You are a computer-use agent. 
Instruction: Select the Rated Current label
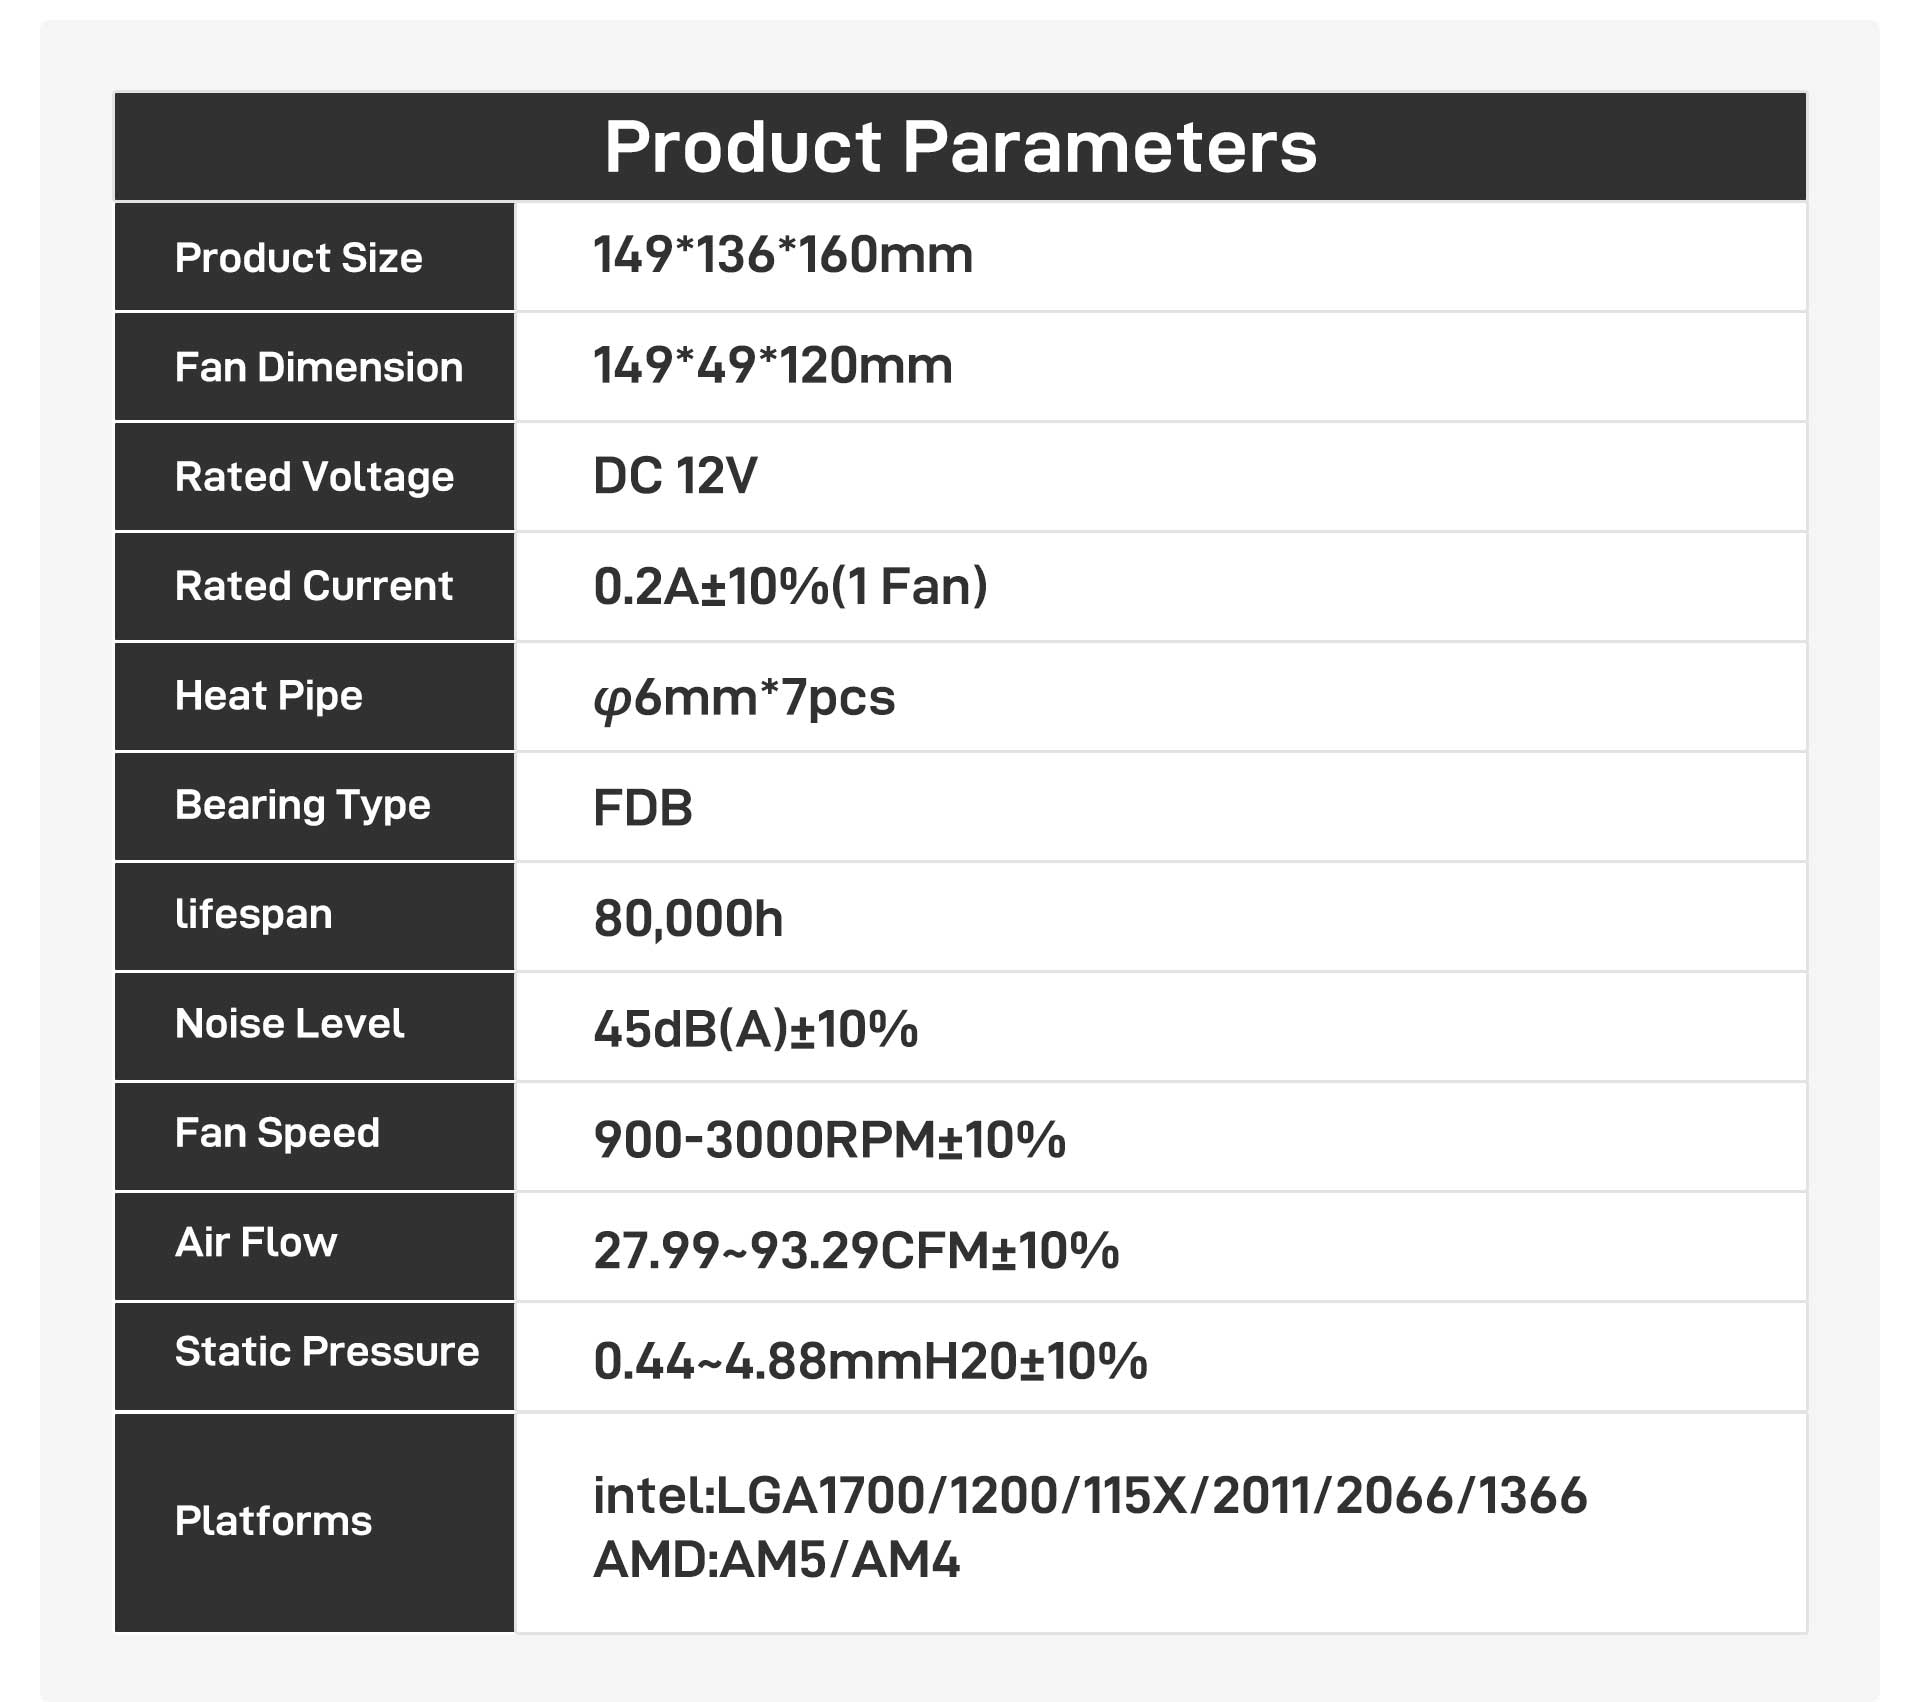[314, 586]
